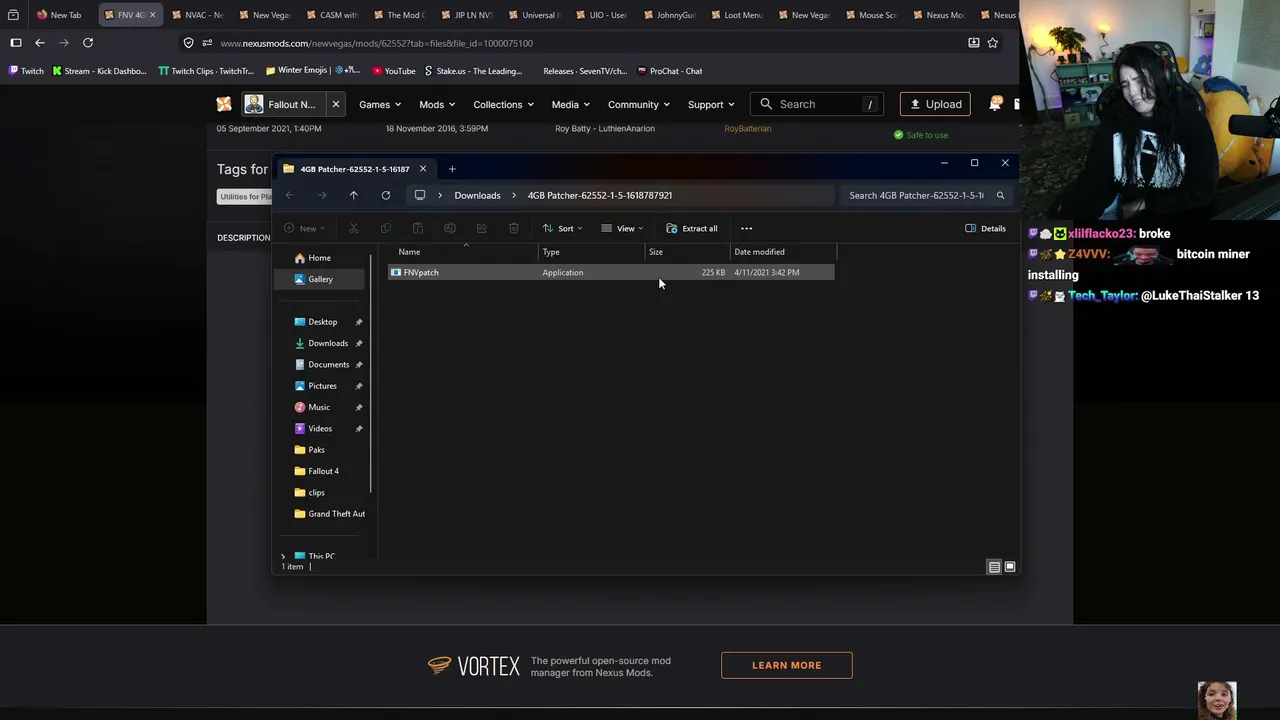Open the clips folder in sidebar
This screenshot has width=1280, height=720.
tap(316, 492)
